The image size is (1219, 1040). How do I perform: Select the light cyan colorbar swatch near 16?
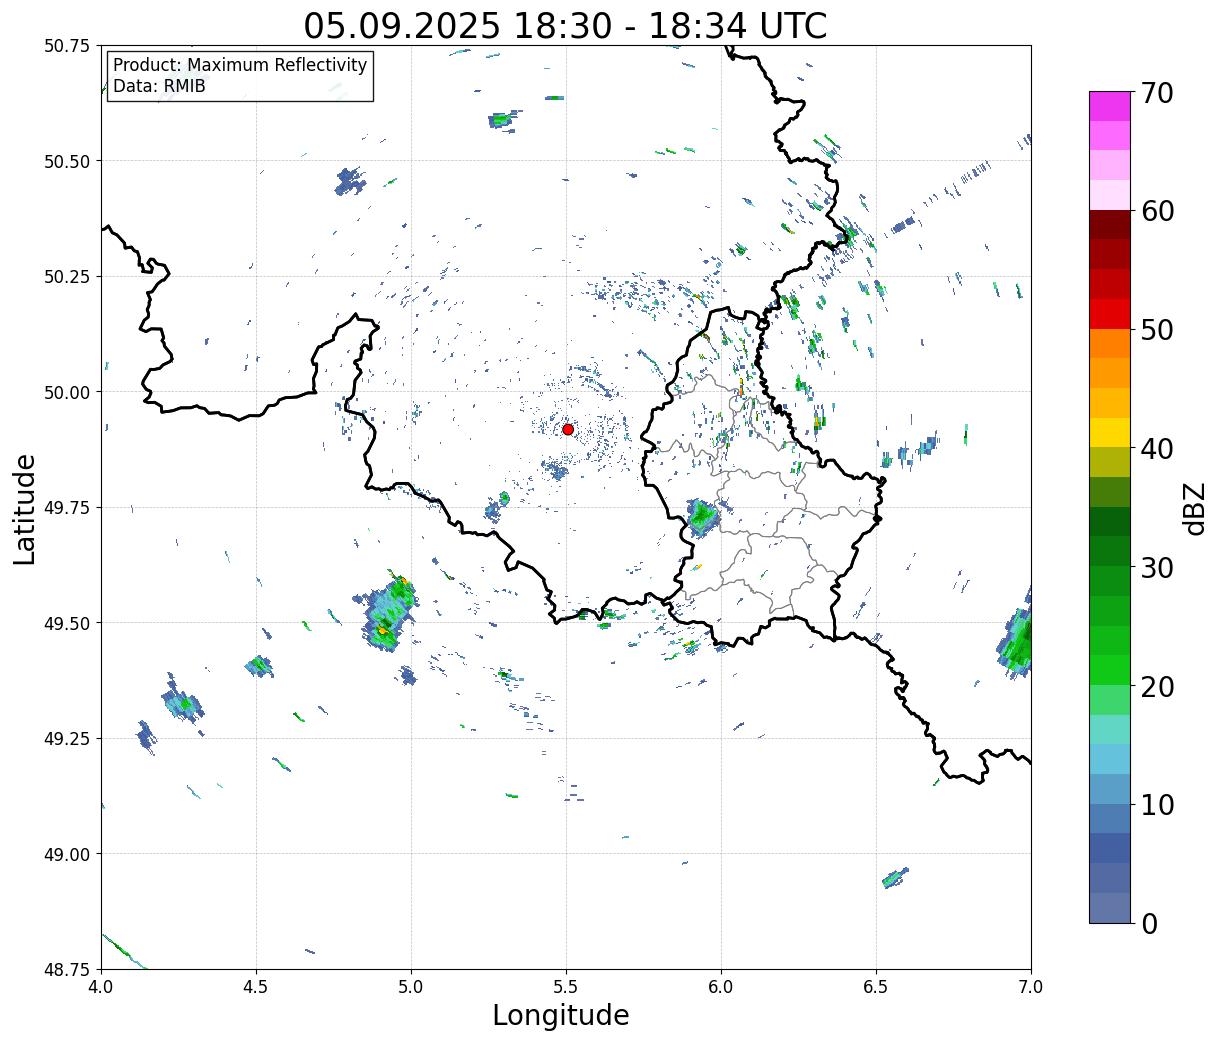point(1110,730)
